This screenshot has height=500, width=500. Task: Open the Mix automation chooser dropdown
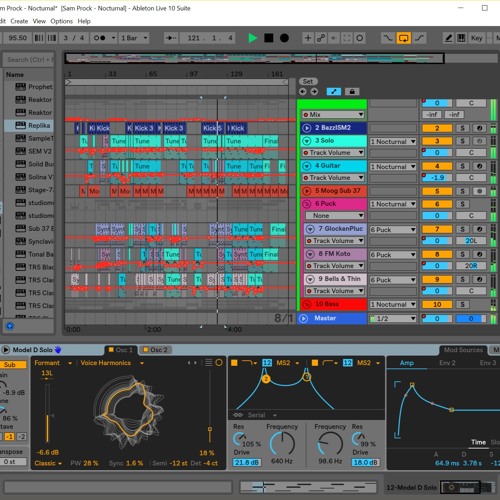coord(333,115)
